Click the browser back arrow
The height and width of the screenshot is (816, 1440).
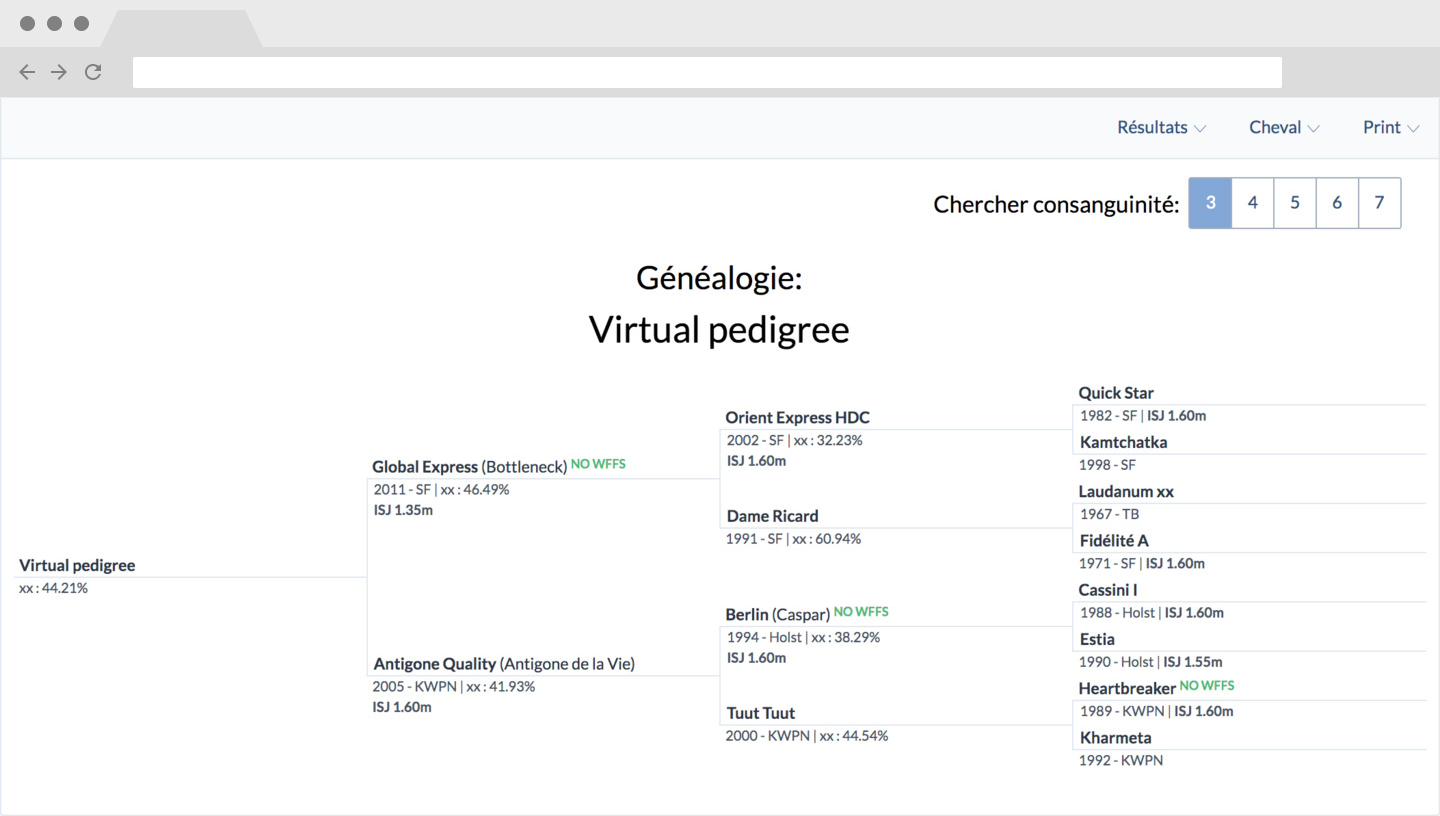point(27,72)
